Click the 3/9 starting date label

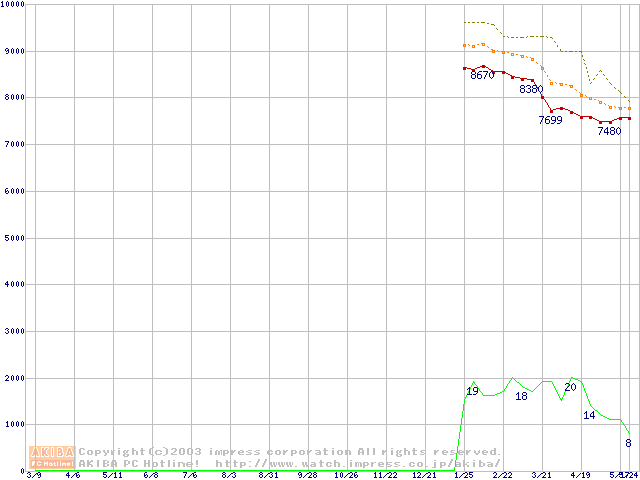34,475
